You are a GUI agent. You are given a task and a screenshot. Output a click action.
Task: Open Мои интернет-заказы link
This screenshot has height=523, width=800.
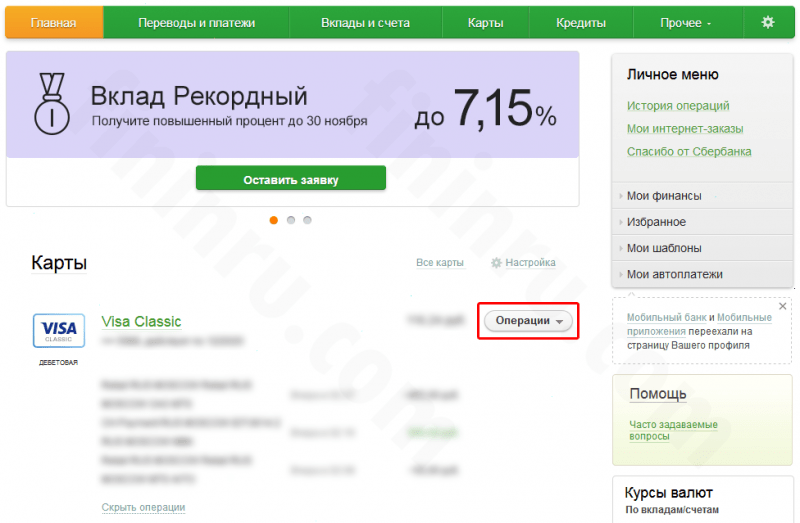[x=685, y=129]
